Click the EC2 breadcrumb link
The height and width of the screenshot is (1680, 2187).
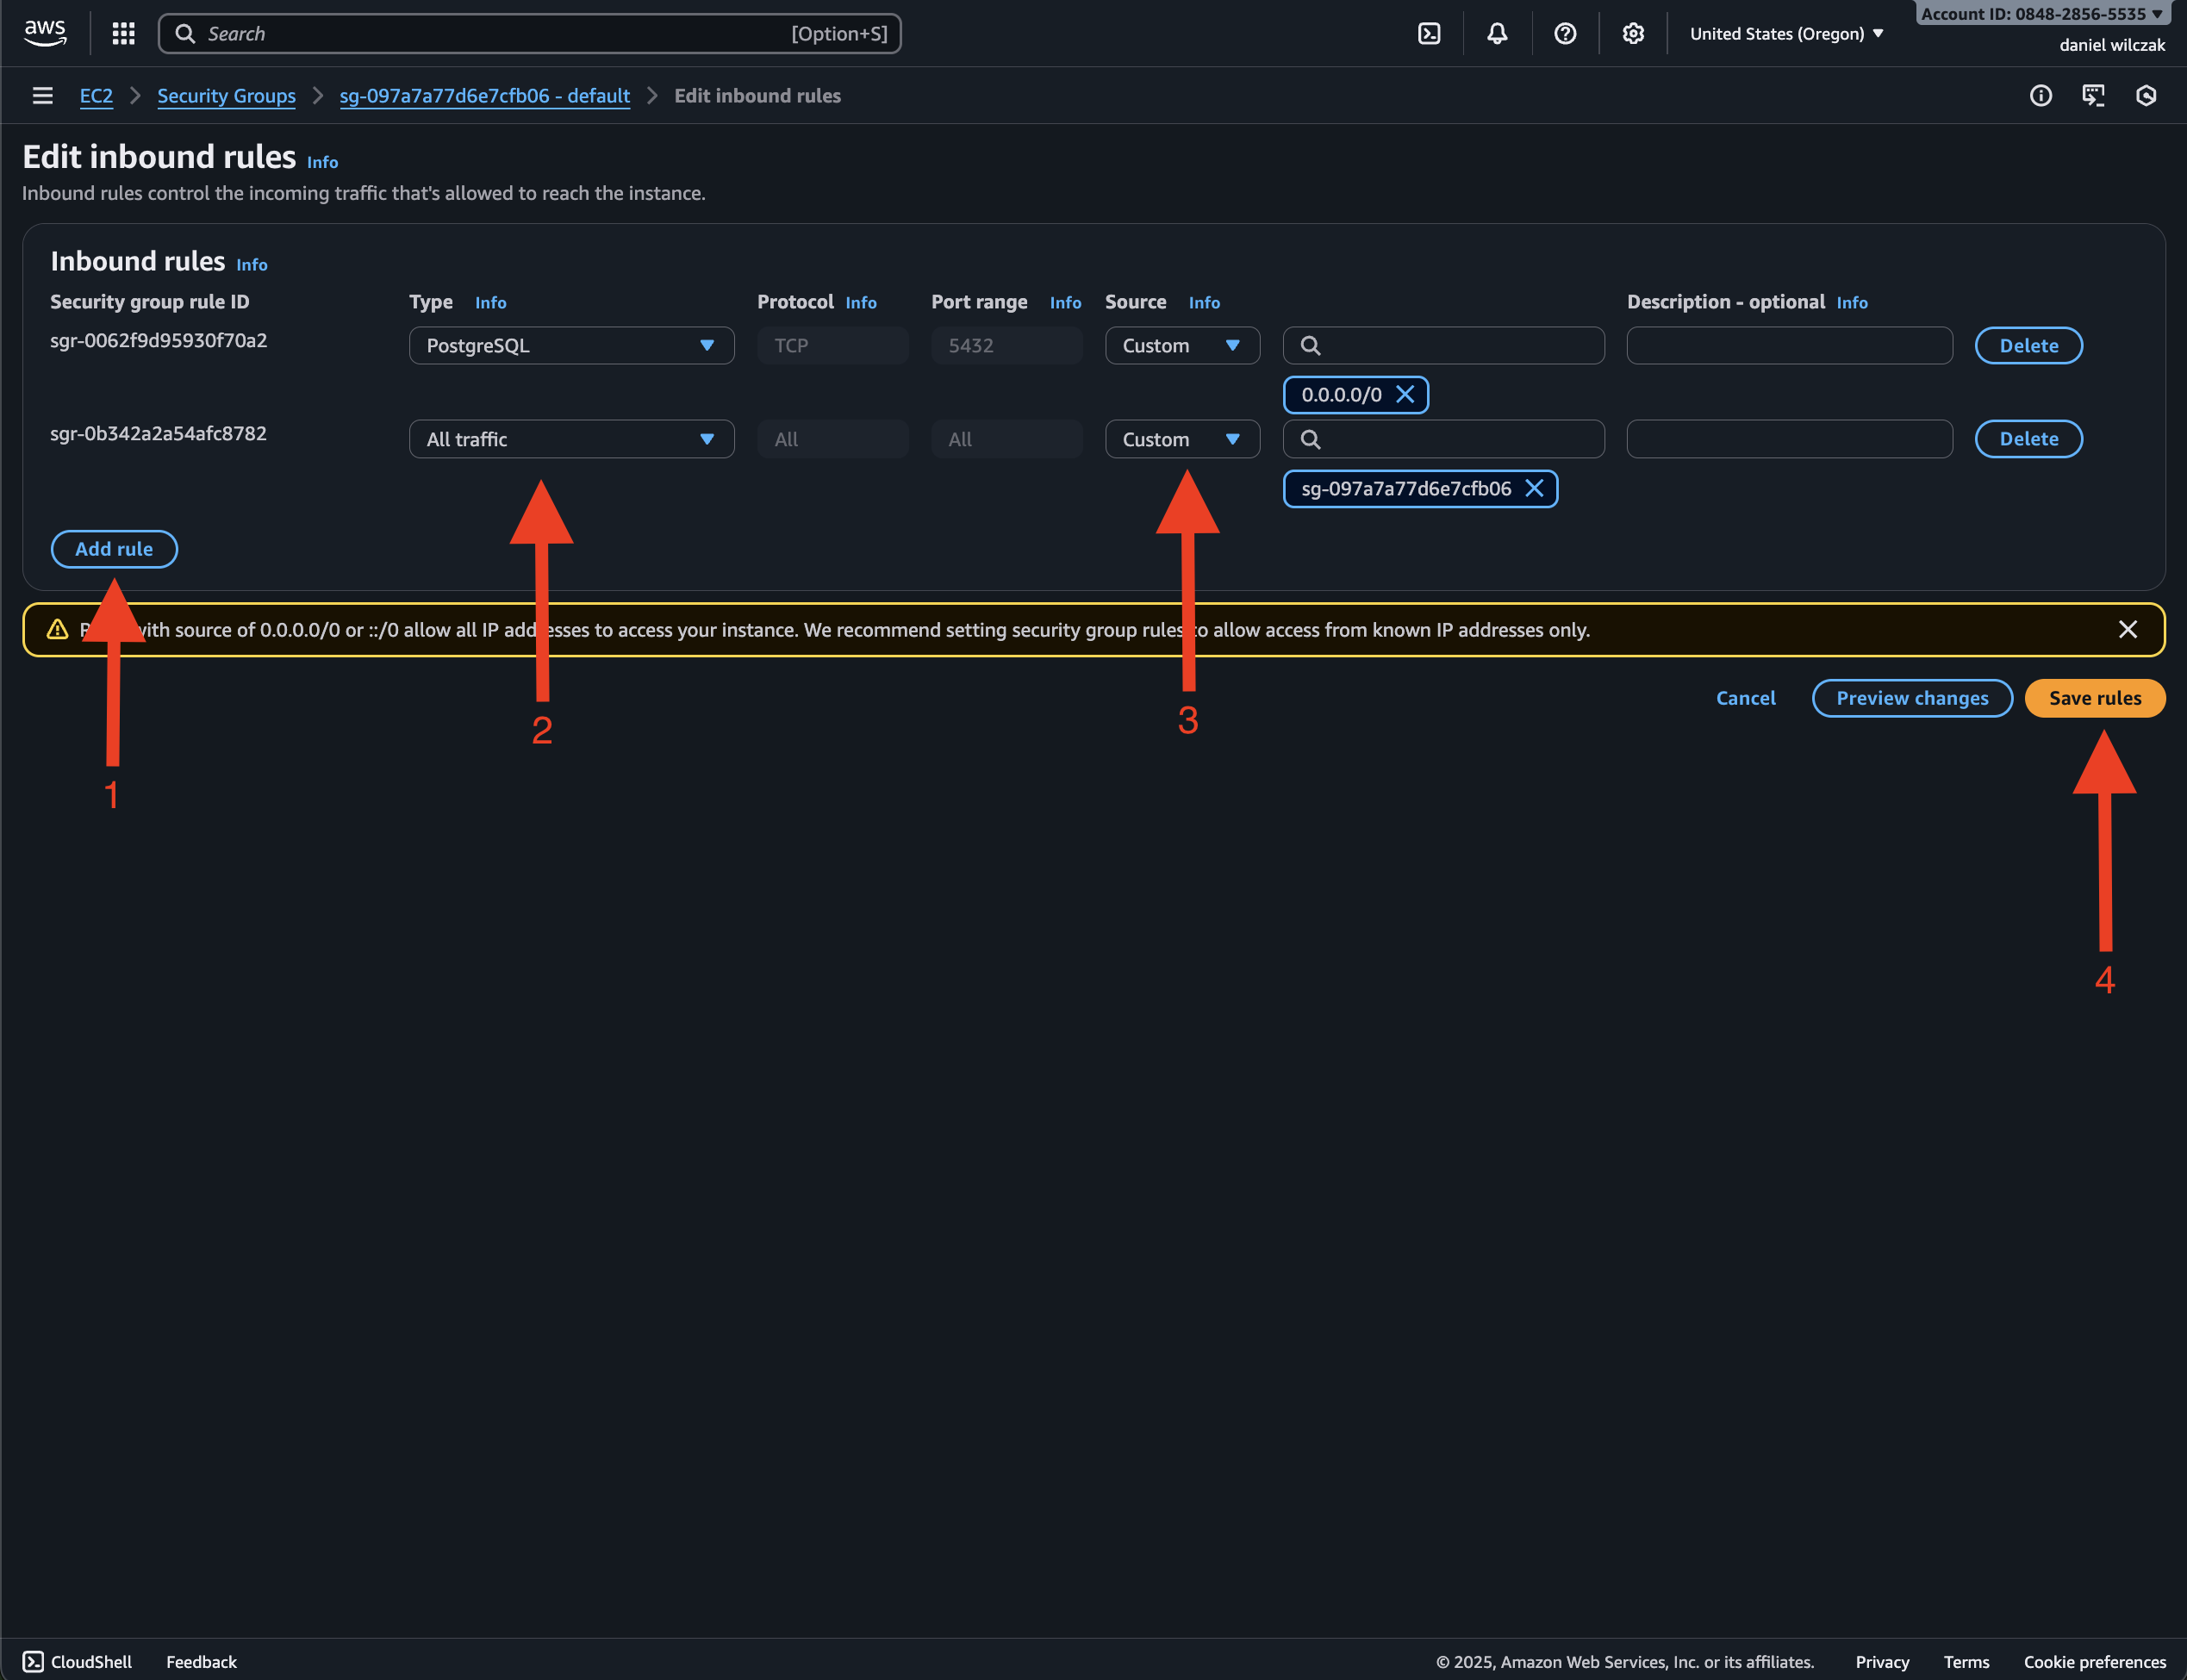[x=96, y=96]
